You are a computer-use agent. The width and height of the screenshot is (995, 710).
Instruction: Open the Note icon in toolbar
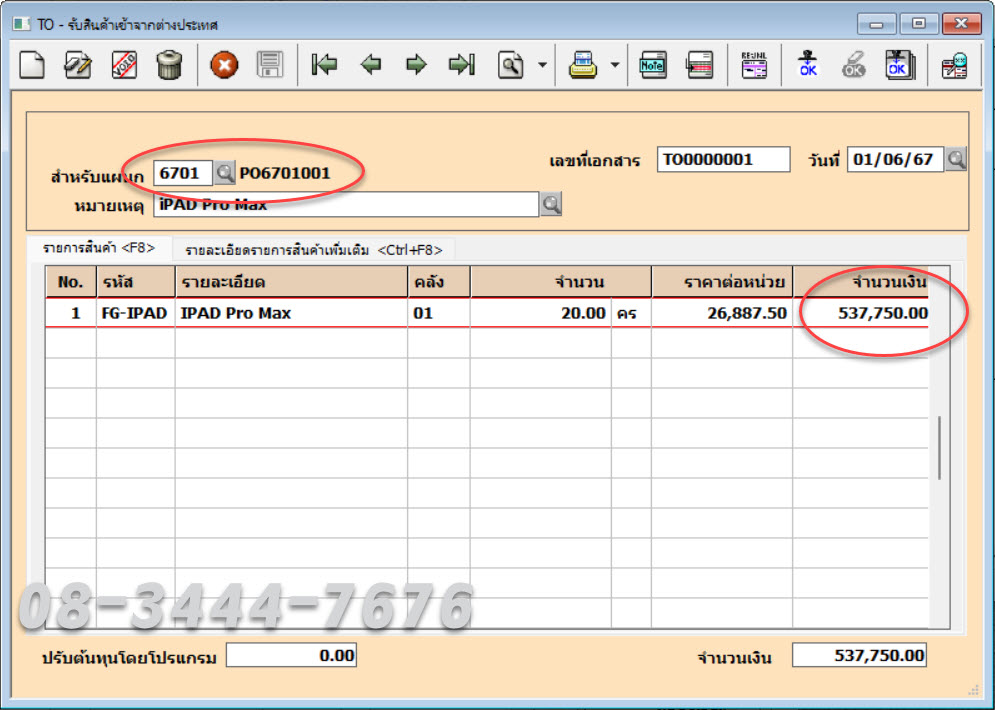point(653,65)
